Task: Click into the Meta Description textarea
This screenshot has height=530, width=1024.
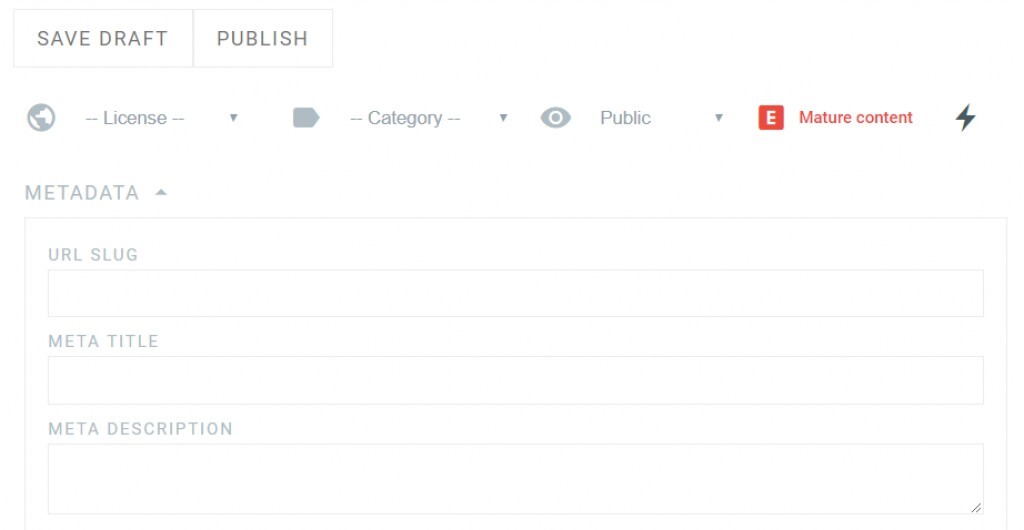Action: tap(515, 478)
